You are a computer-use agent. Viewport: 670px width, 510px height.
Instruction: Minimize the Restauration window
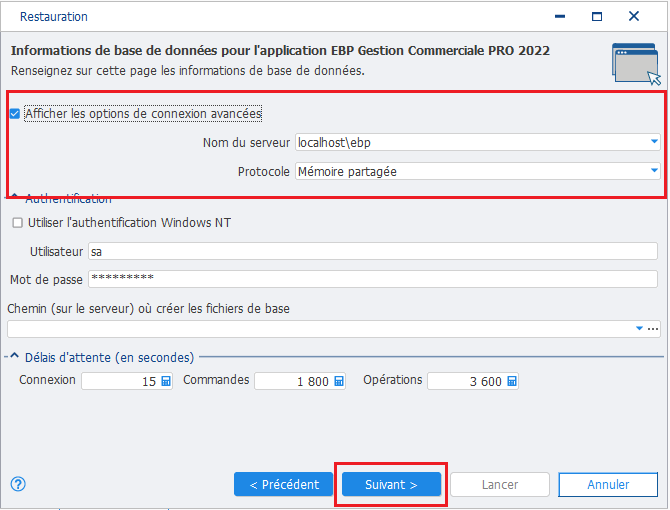click(x=560, y=17)
